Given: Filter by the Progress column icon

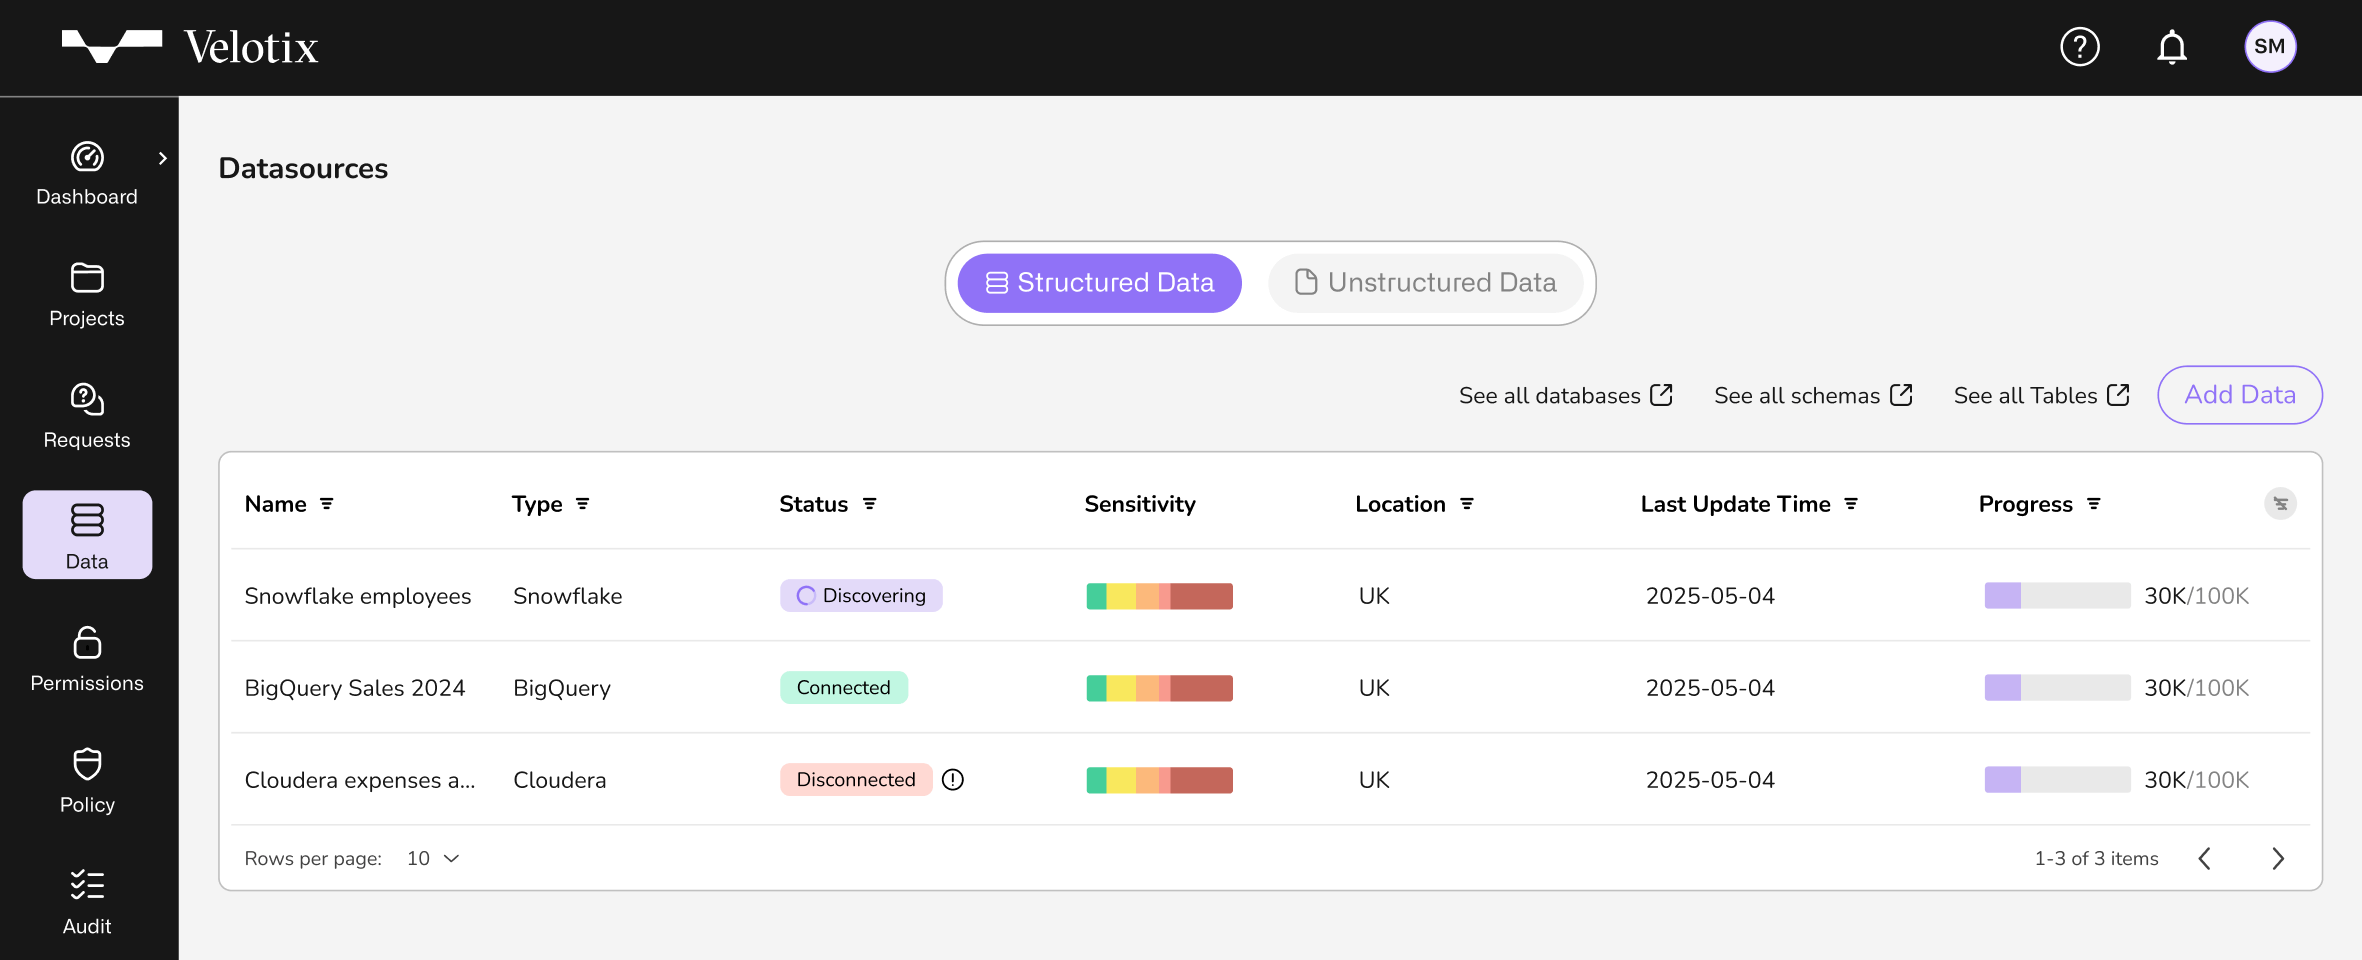Looking at the screenshot, I should 2093,504.
